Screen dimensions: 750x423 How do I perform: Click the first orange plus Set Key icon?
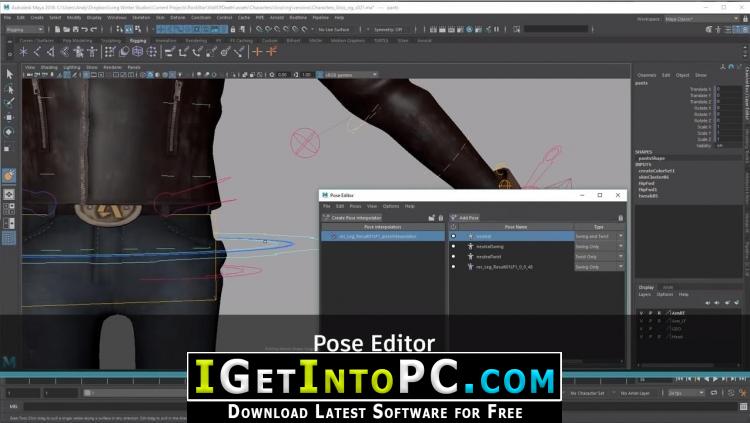(257, 52)
